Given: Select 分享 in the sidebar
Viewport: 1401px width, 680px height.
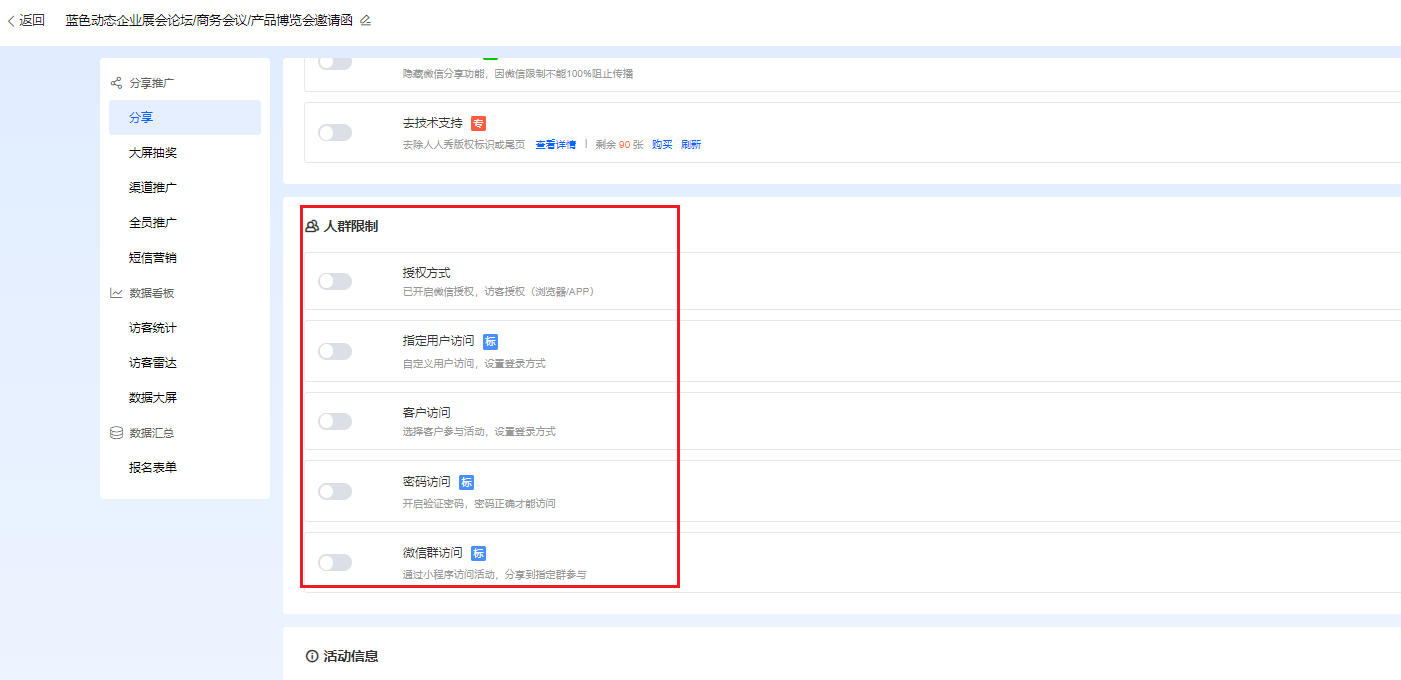Looking at the screenshot, I should tap(185, 118).
